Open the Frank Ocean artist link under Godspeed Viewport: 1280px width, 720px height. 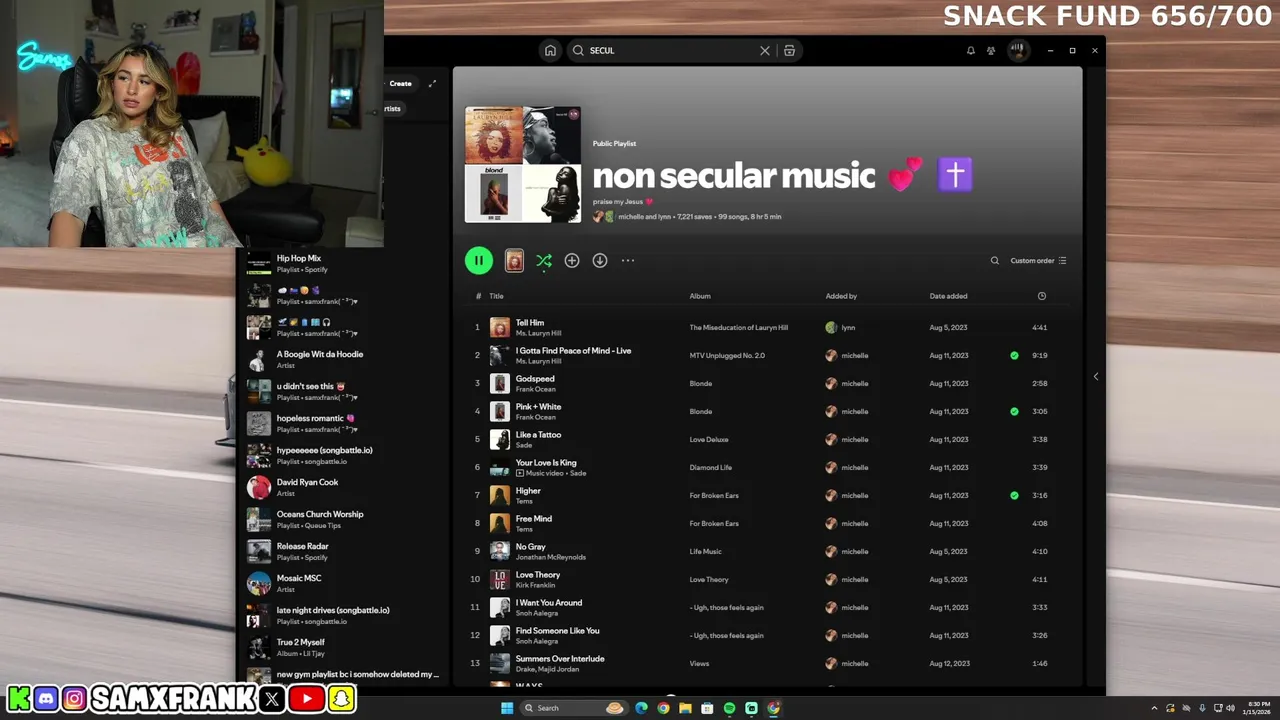(x=536, y=389)
